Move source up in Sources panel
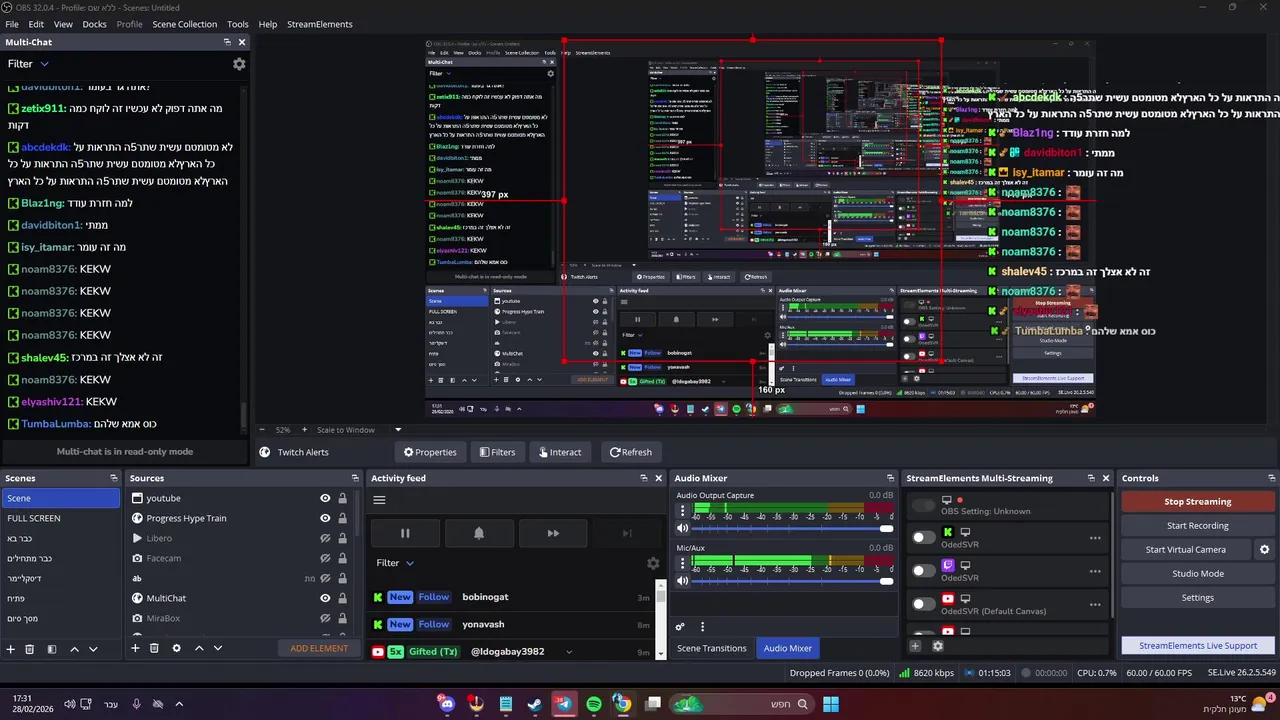Image resolution: width=1280 pixels, height=720 pixels. pyautogui.click(x=199, y=648)
